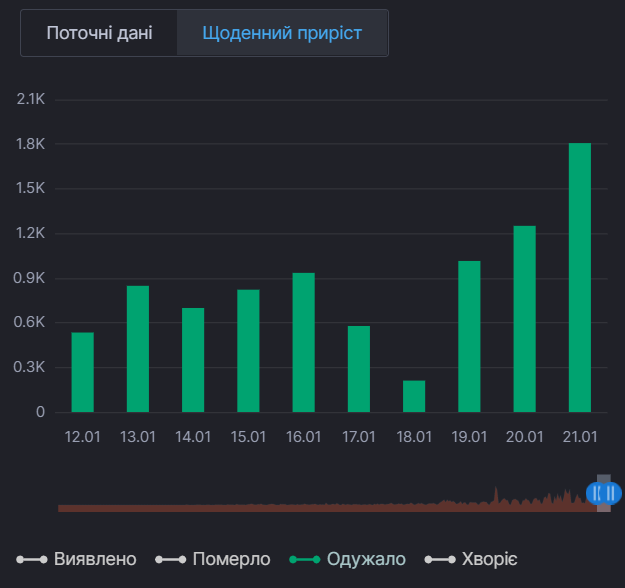
Task: Click the Одужало green legend marker icon
Action: point(304,559)
